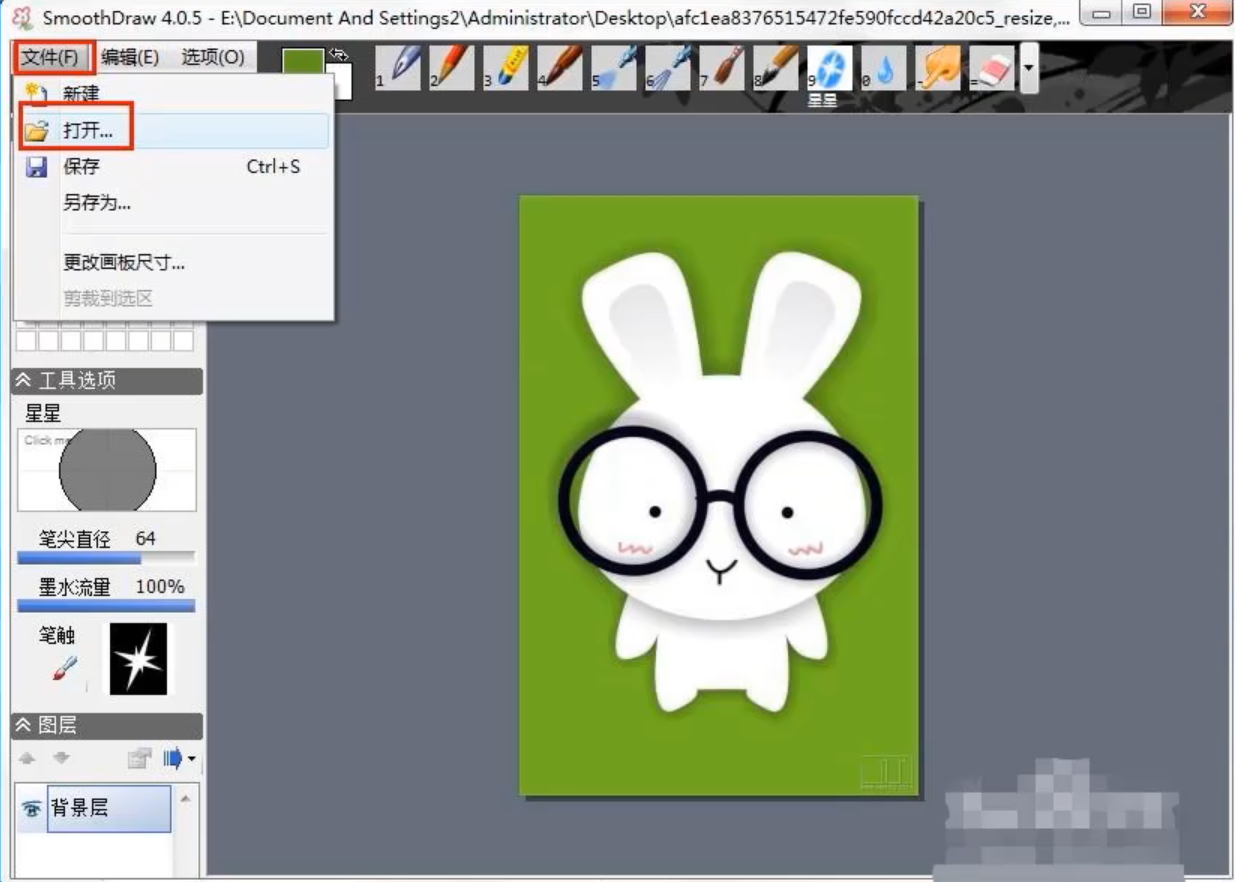Collapse the 工具选项 panel
Viewport: 1235px width, 882px height.
pos(23,381)
